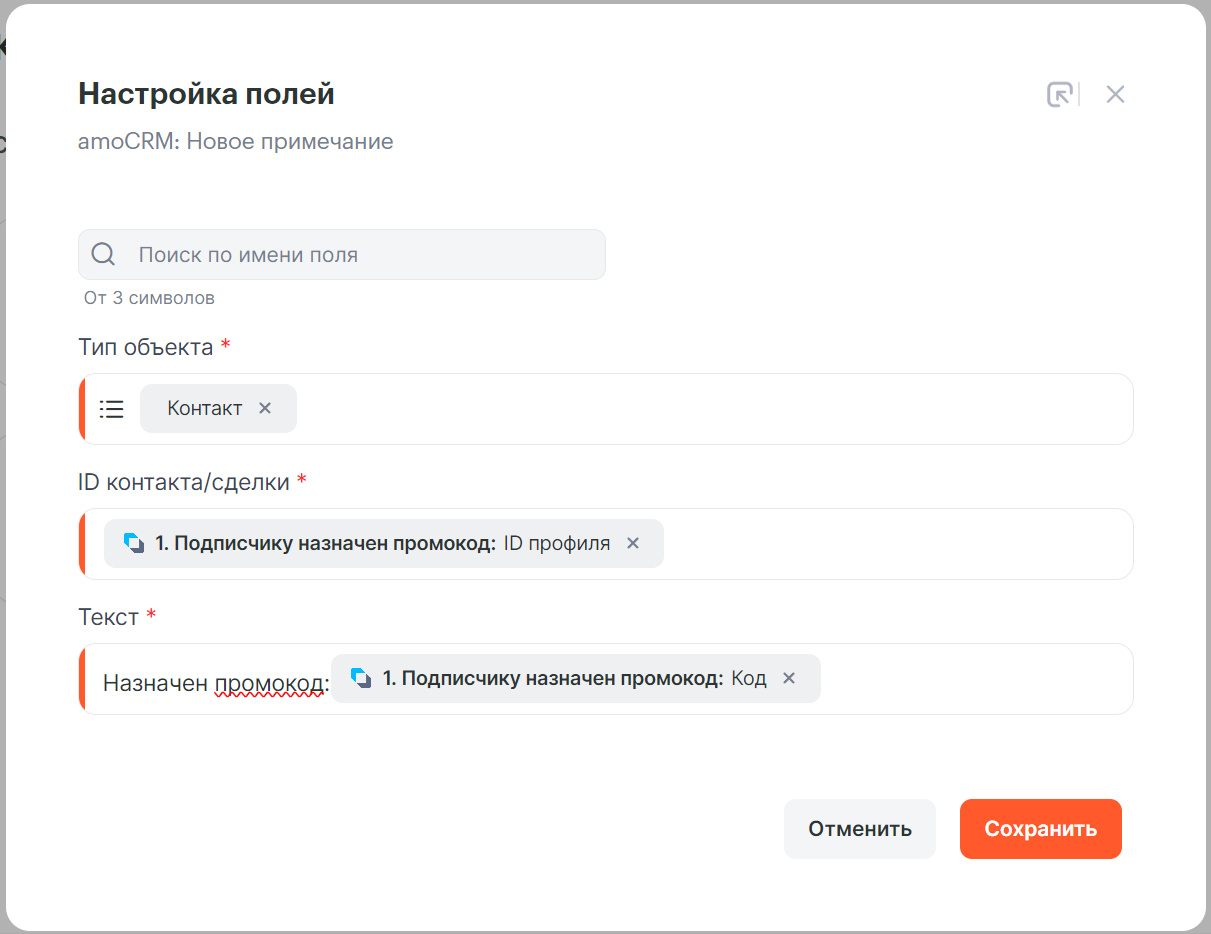Click the pop-out window icon in the header
The image size is (1211, 934).
1060,95
